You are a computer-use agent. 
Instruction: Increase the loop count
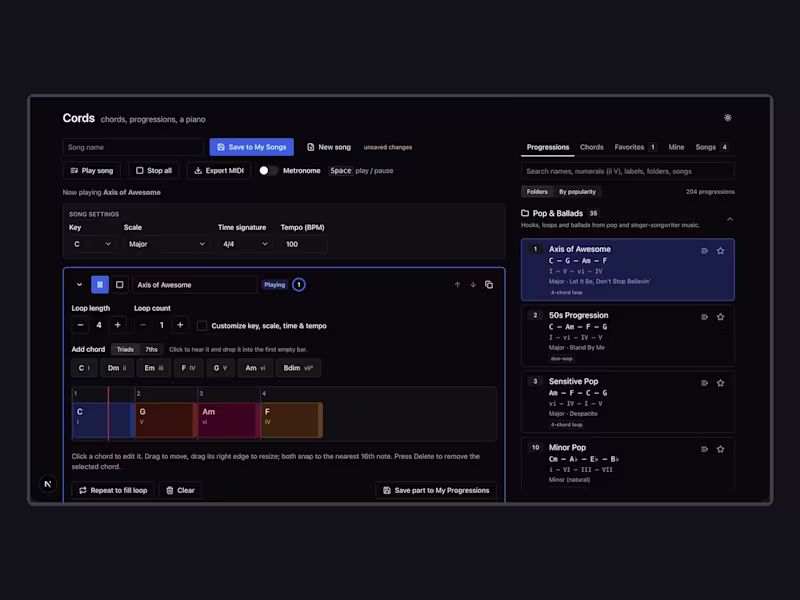[180, 325]
